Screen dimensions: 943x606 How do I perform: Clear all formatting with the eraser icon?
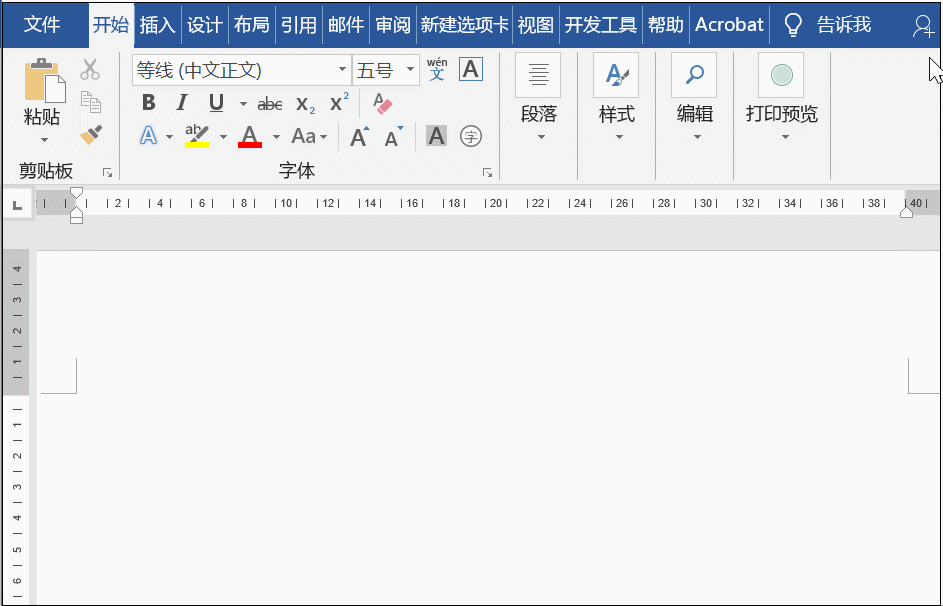click(x=381, y=103)
